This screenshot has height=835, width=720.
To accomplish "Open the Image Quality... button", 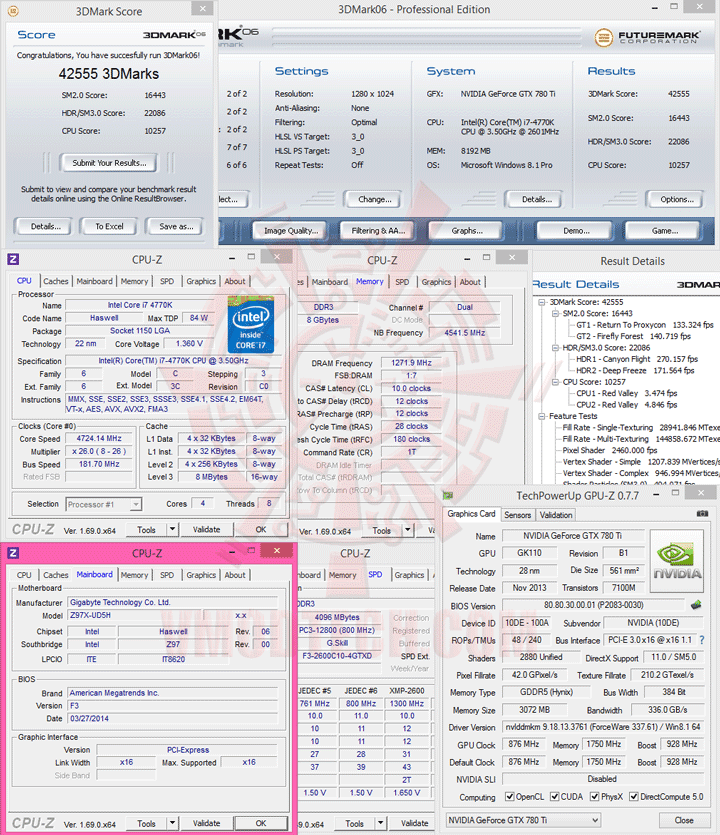I will point(291,231).
